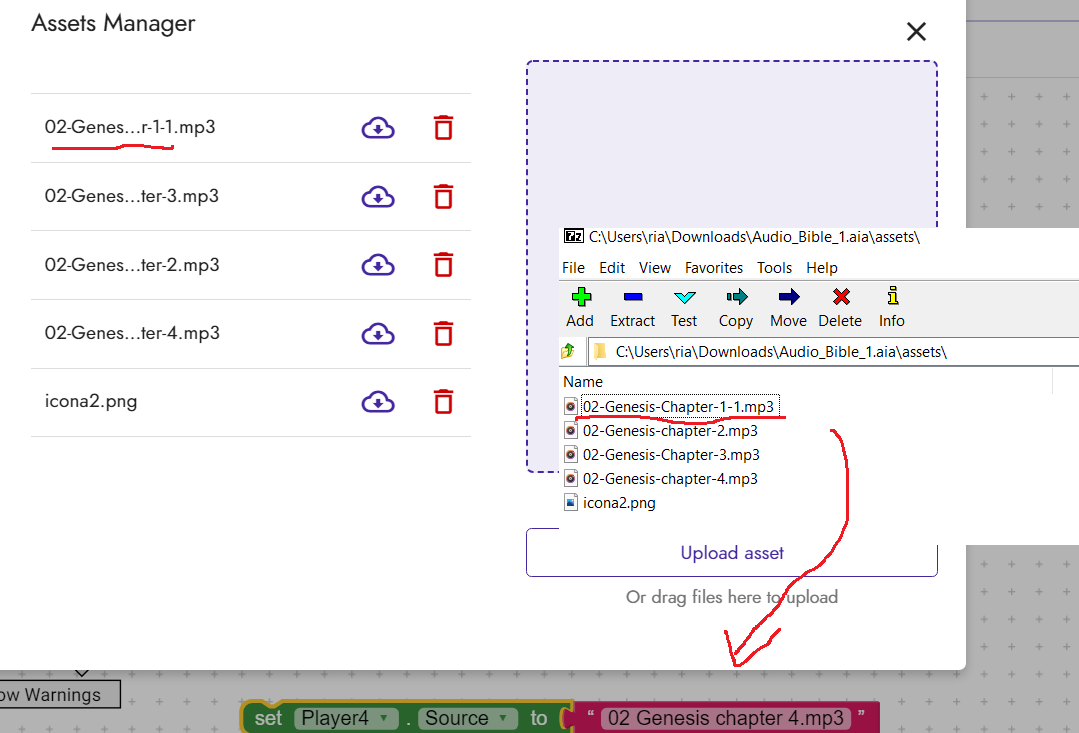Image resolution: width=1079 pixels, height=733 pixels.
Task: Click the 7-Zip address path field
Action: click(x=830, y=352)
